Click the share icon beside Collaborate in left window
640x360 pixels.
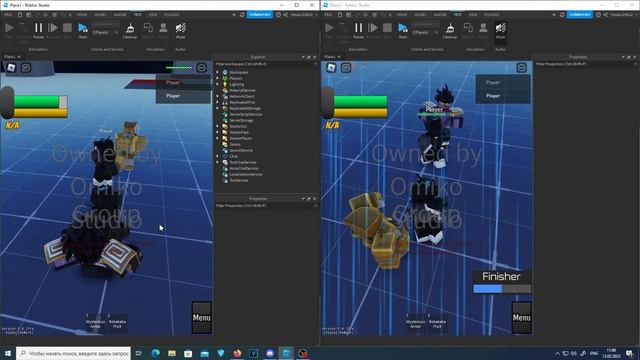coord(285,15)
